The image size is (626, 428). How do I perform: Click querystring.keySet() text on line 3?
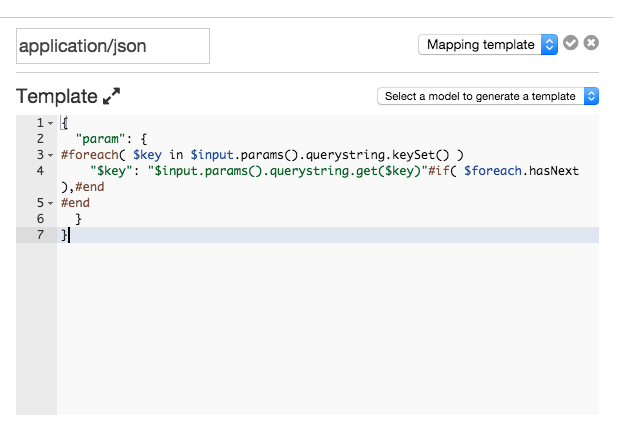click(x=377, y=155)
